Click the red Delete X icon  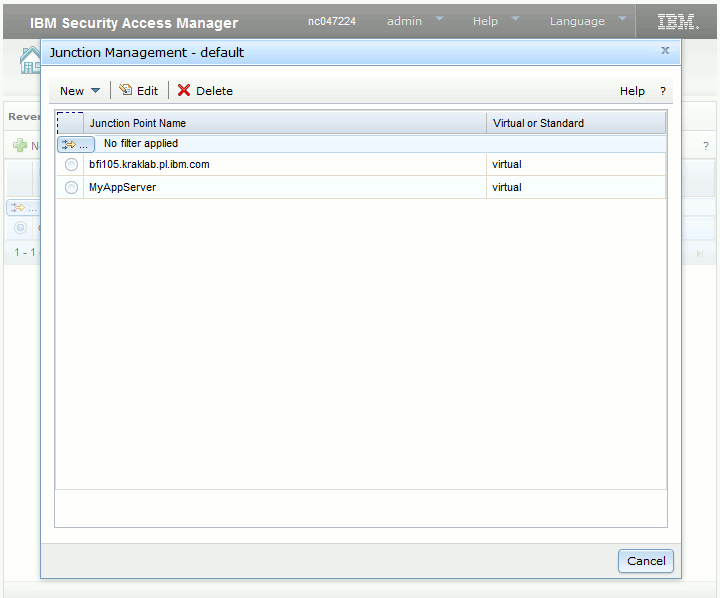(x=184, y=90)
